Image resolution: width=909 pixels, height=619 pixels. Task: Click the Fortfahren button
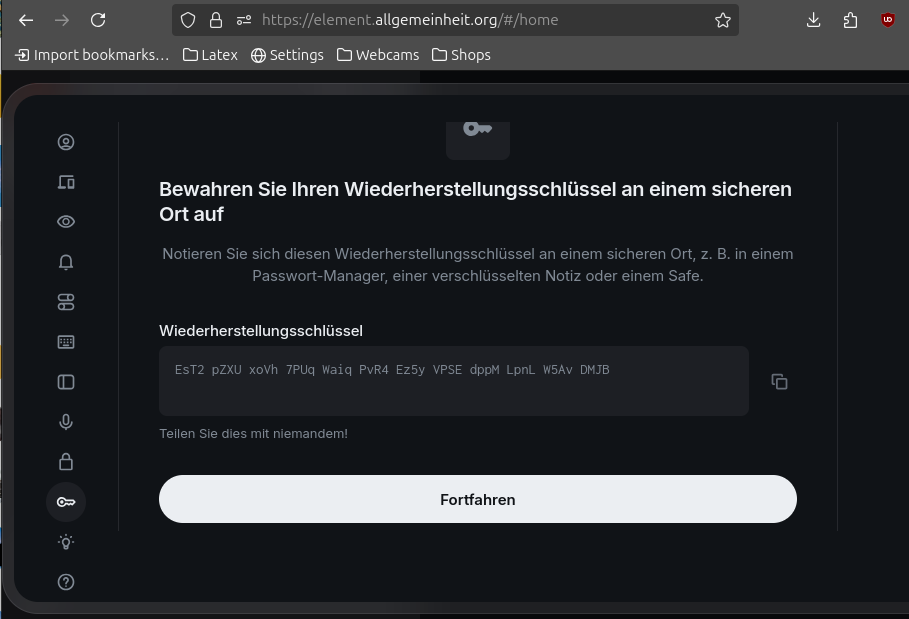(x=478, y=499)
